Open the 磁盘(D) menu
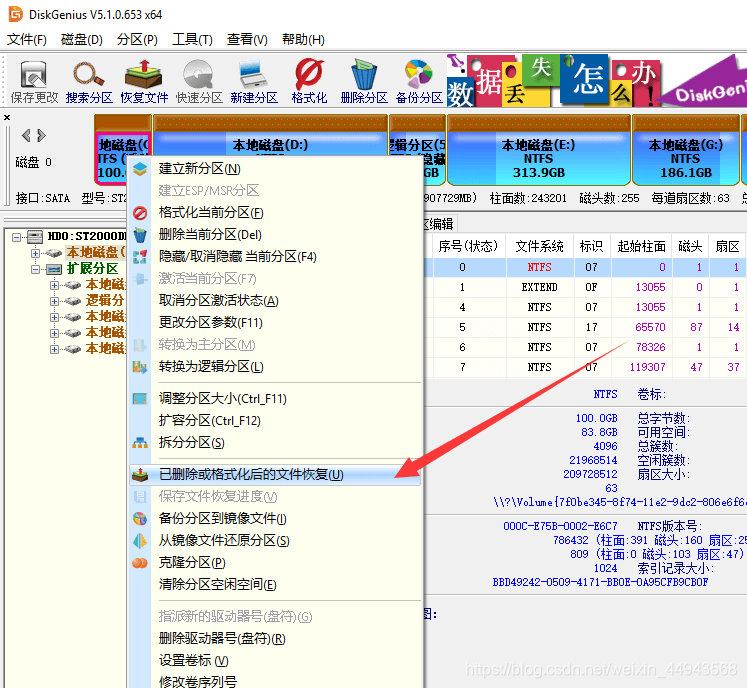 pyautogui.click(x=81, y=40)
